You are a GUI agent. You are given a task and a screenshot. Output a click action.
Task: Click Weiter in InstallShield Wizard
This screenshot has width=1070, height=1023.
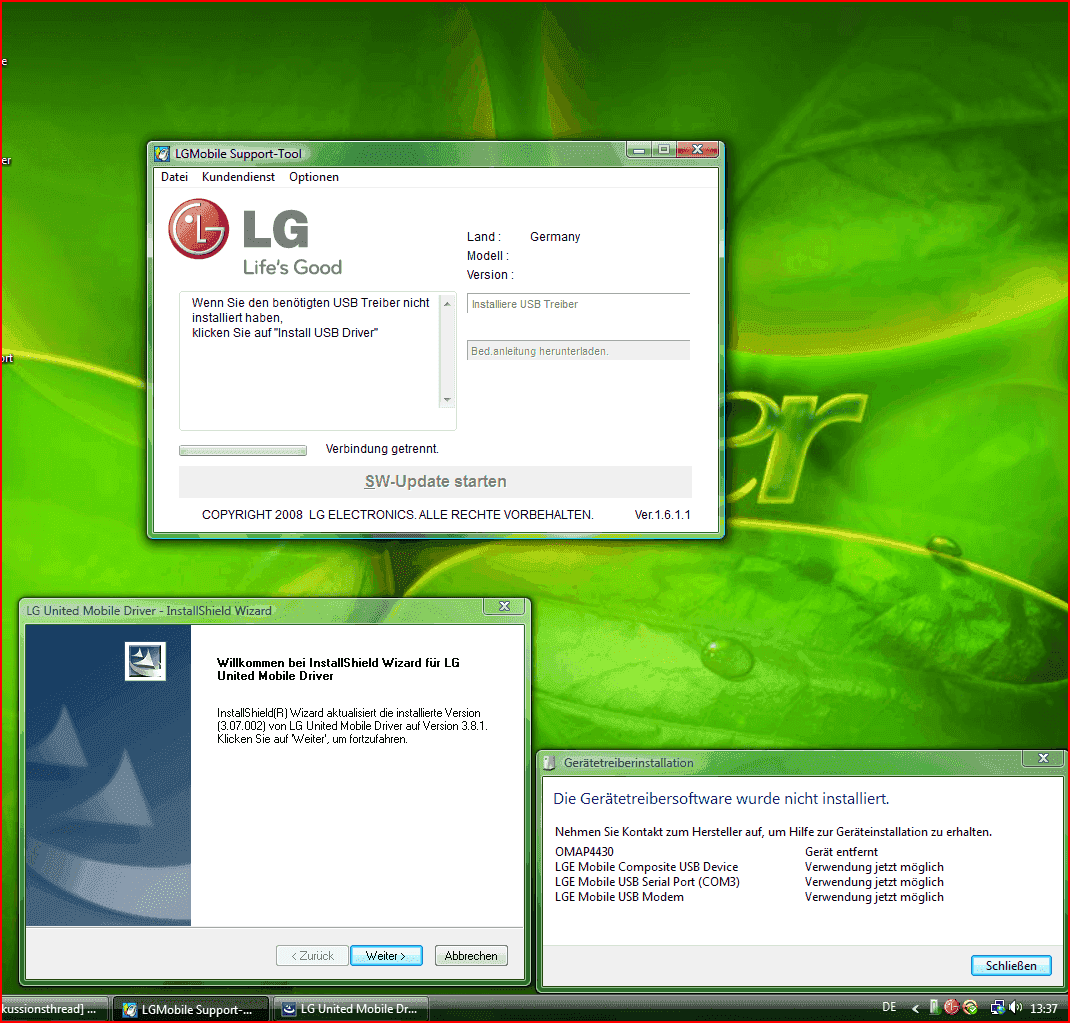point(386,955)
